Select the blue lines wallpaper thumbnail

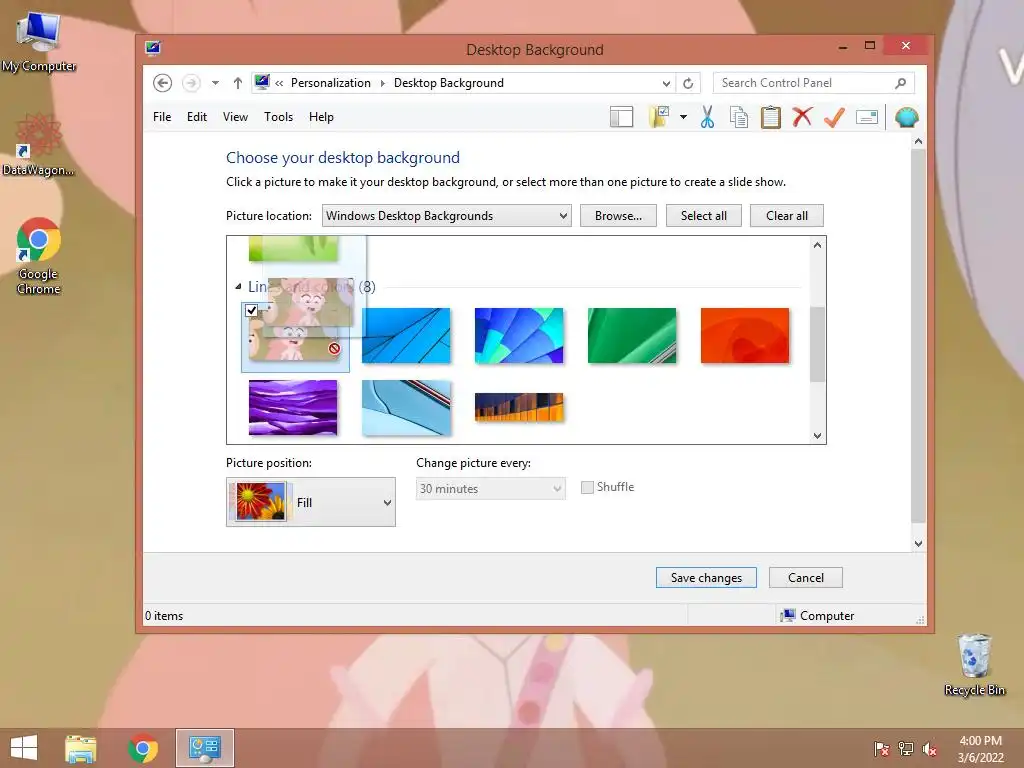click(x=406, y=336)
